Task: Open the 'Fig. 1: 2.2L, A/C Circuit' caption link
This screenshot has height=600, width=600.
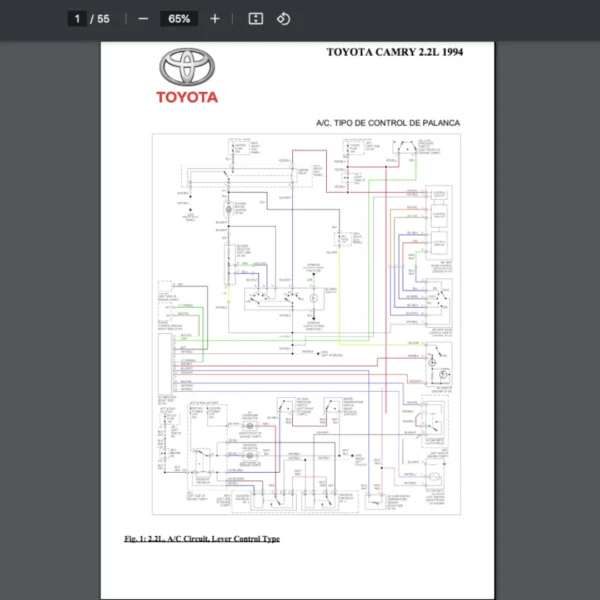Action: [x=202, y=539]
